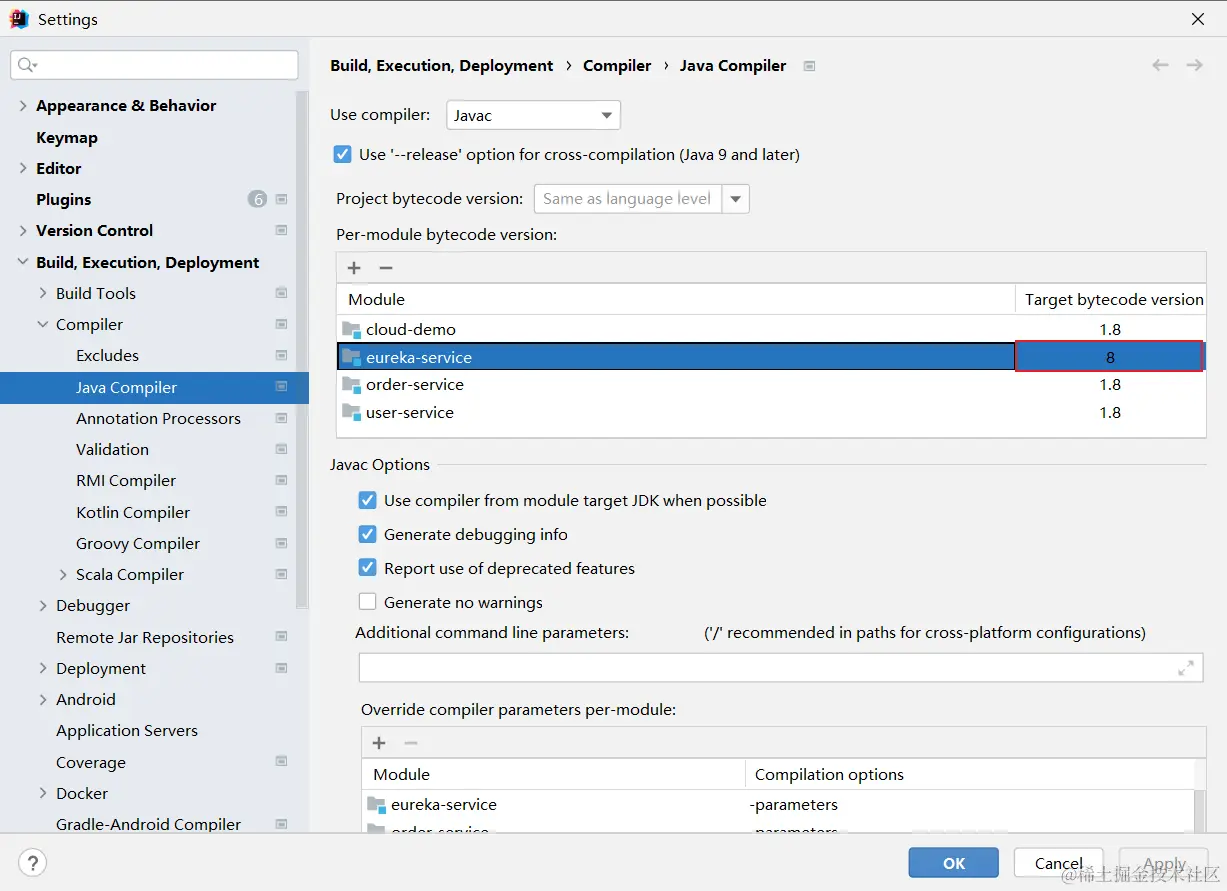1227x891 pixels.
Task: Open the help question mark button
Action: [33, 862]
